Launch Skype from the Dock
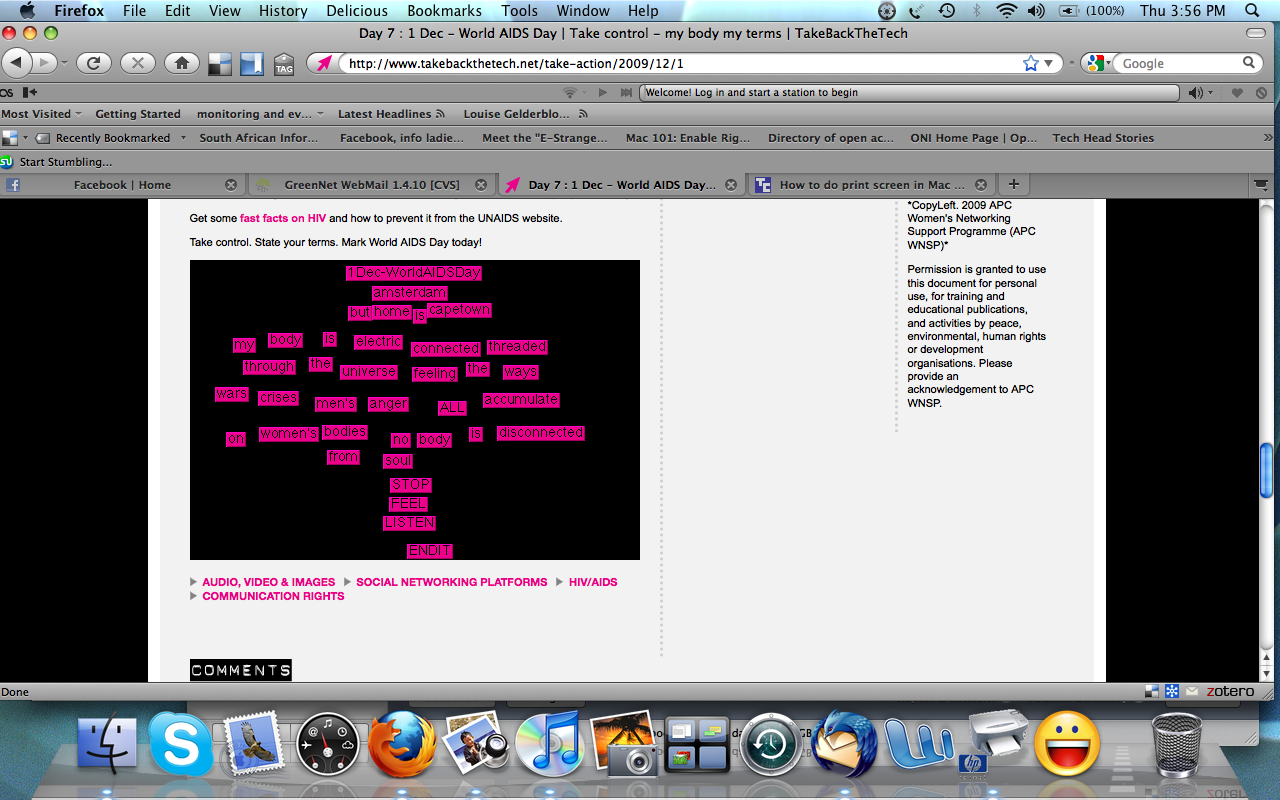This screenshot has height=800, width=1280. click(181, 745)
